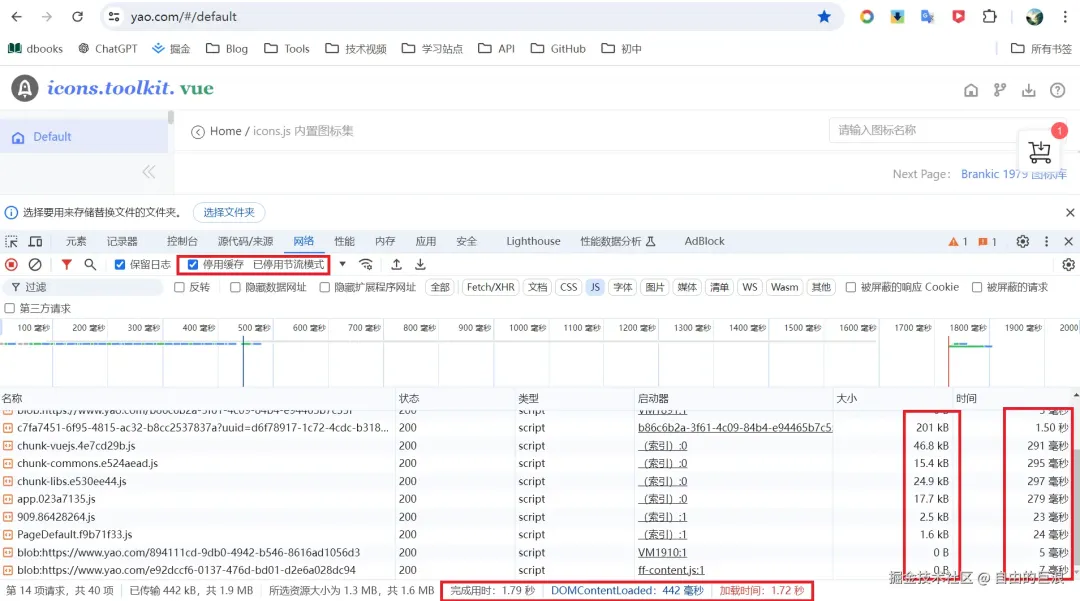
Task: Open the Lighthouse tab
Action: (x=533, y=242)
